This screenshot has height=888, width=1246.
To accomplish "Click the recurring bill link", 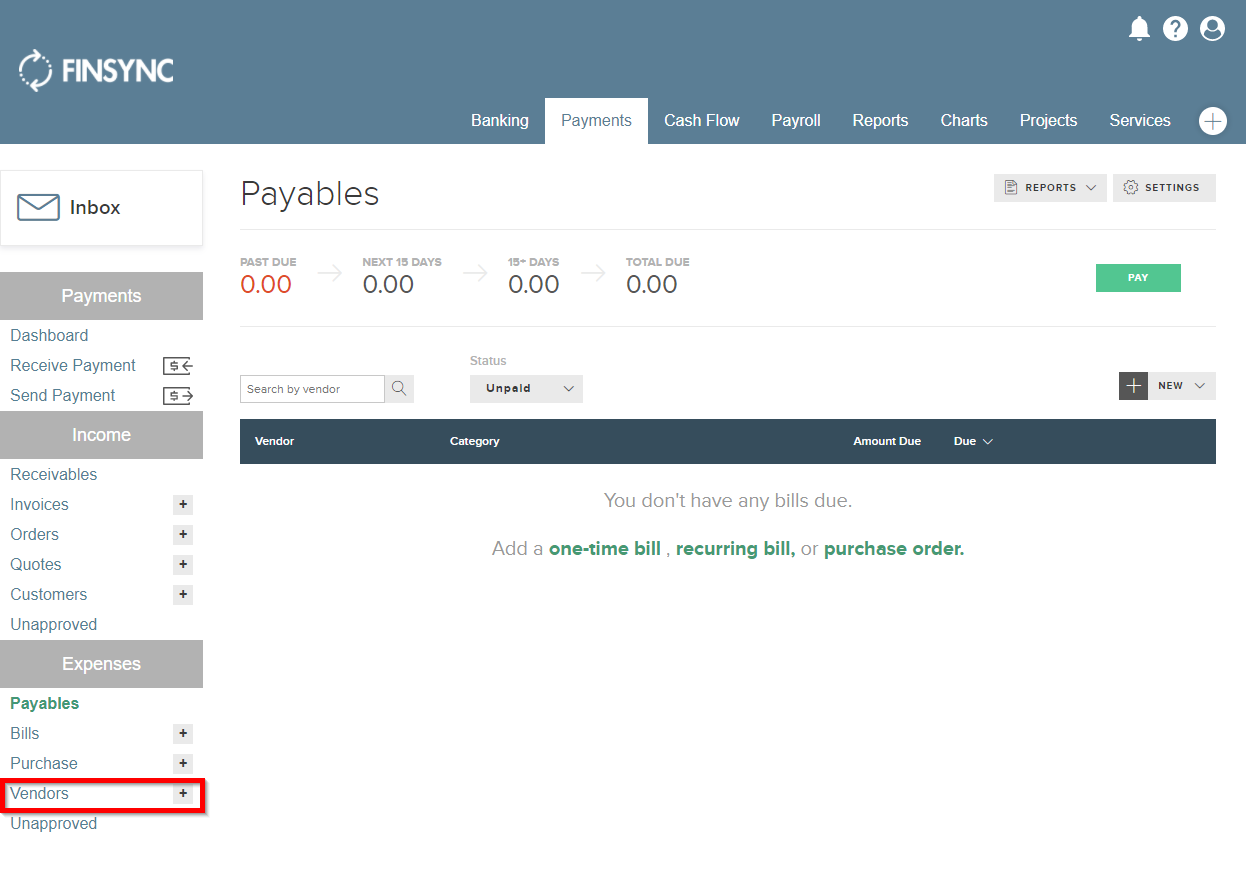I will pos(735,549).
